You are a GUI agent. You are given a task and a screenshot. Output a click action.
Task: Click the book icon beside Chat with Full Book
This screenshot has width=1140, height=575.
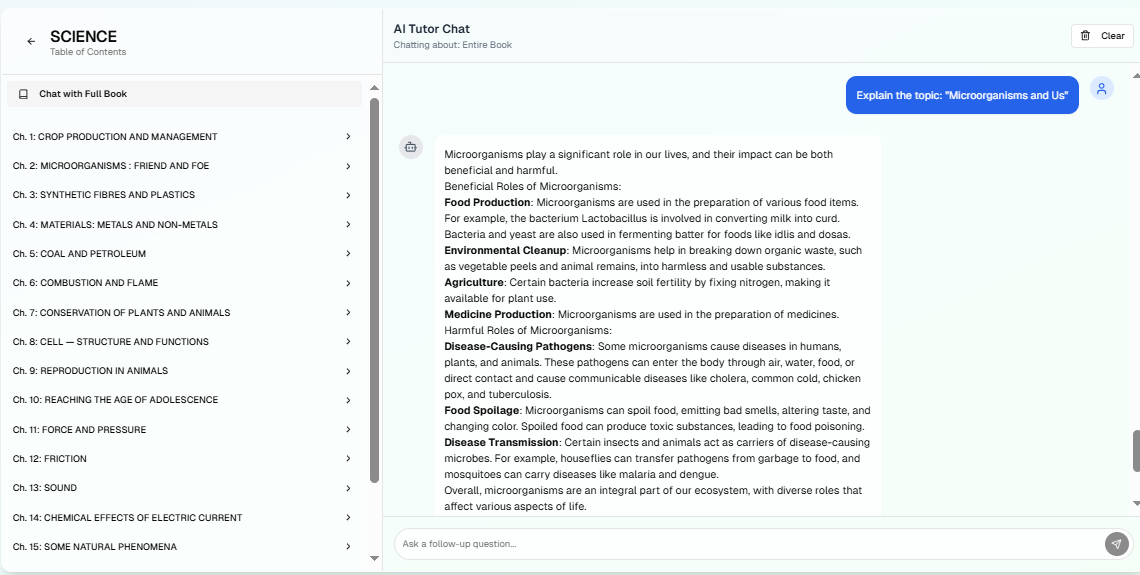tap(24, 94)
